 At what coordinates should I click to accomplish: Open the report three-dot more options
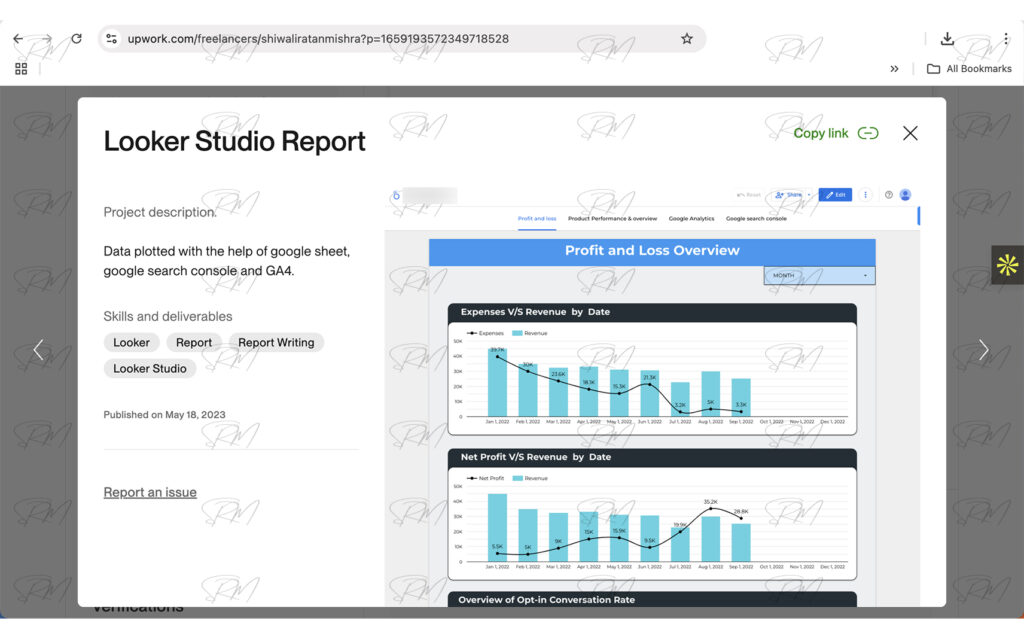865,195
